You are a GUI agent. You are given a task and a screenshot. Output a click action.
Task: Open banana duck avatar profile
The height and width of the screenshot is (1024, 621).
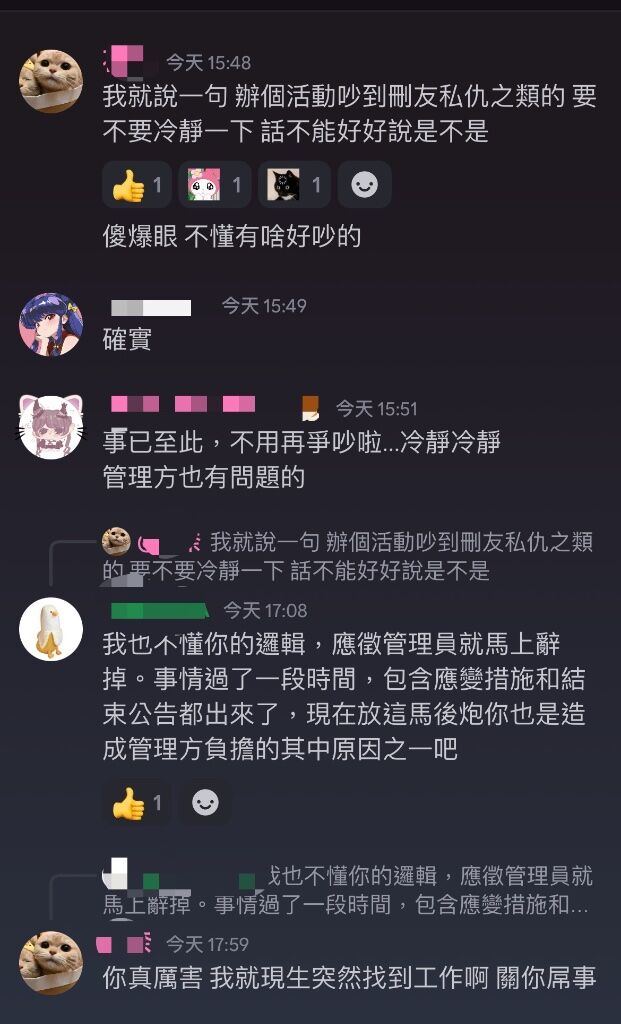pos(51,630)
